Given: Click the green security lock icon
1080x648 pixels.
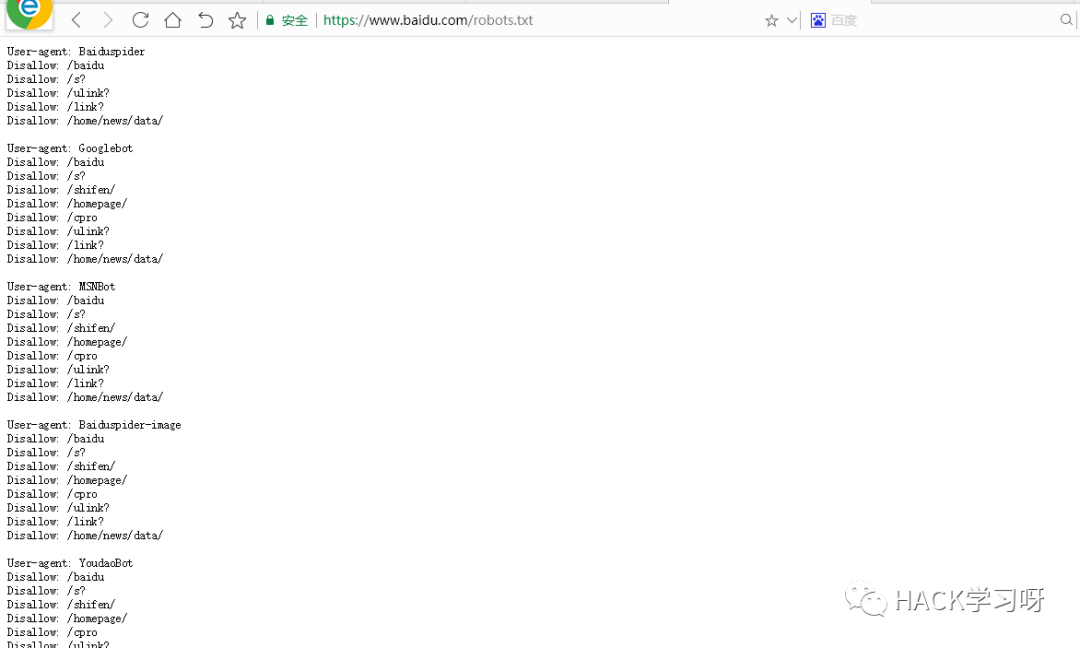Looking at the screenshot, I should 270,21.
